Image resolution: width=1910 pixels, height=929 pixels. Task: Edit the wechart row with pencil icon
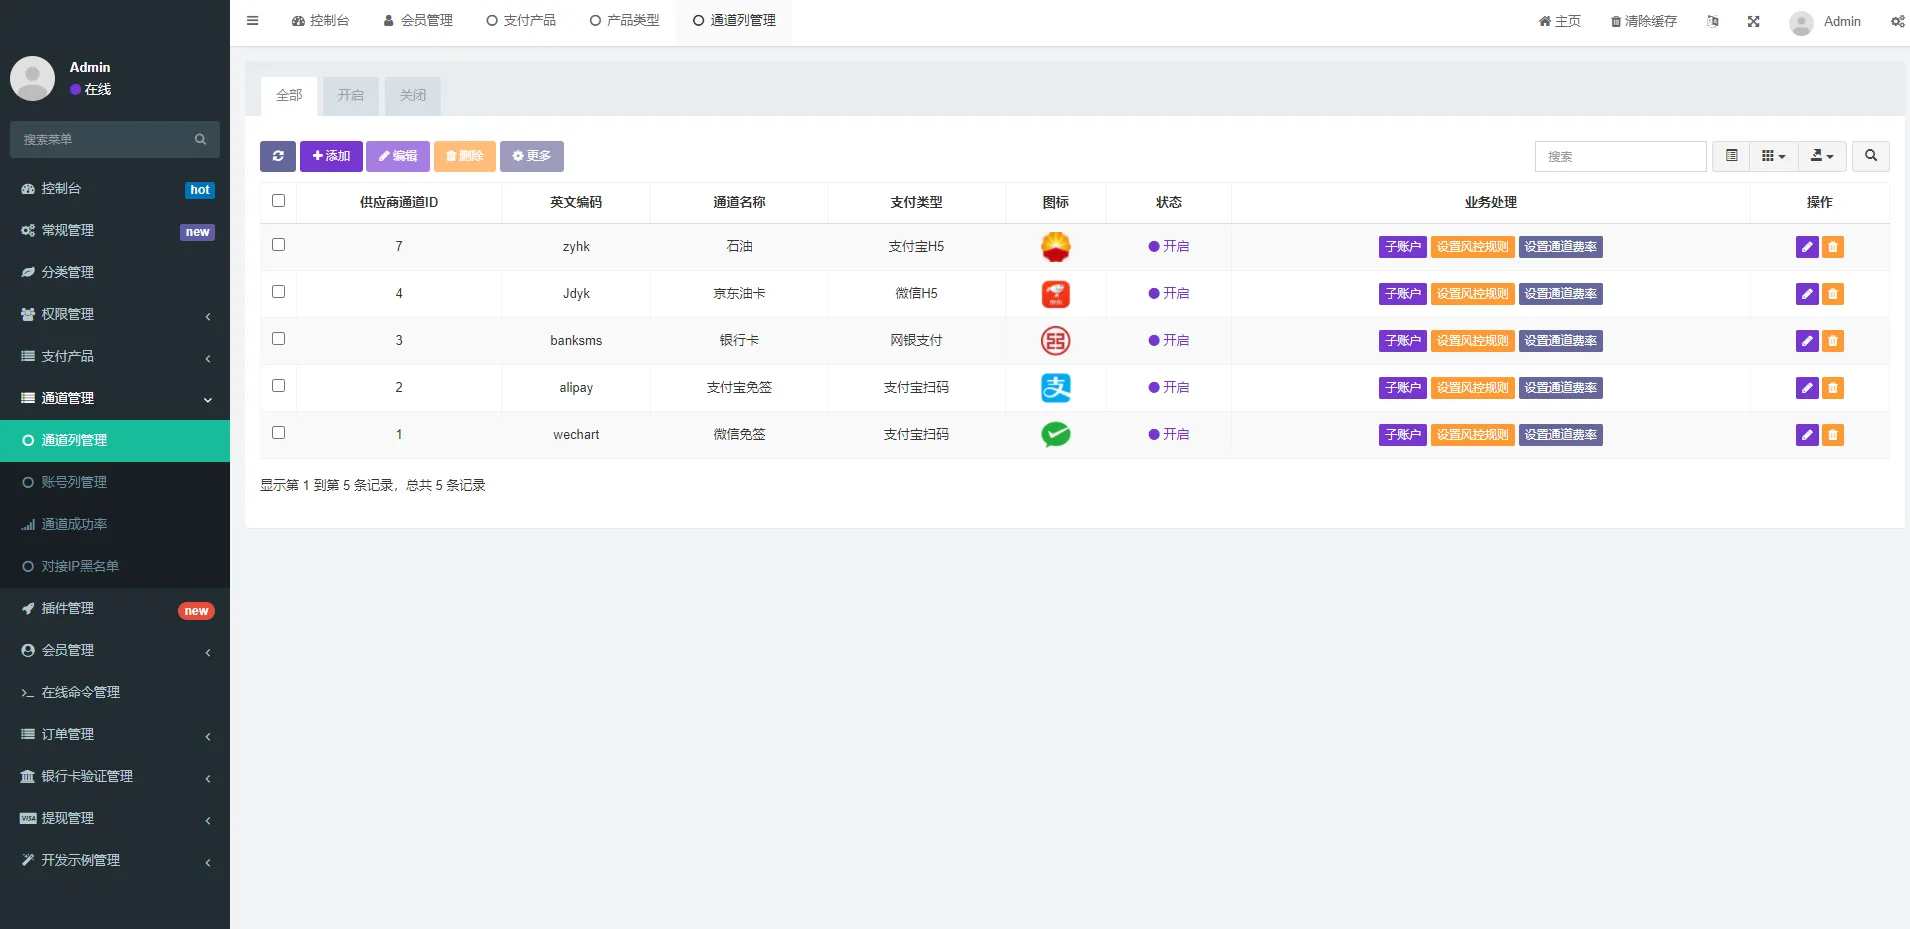[x=1807, y=435]
